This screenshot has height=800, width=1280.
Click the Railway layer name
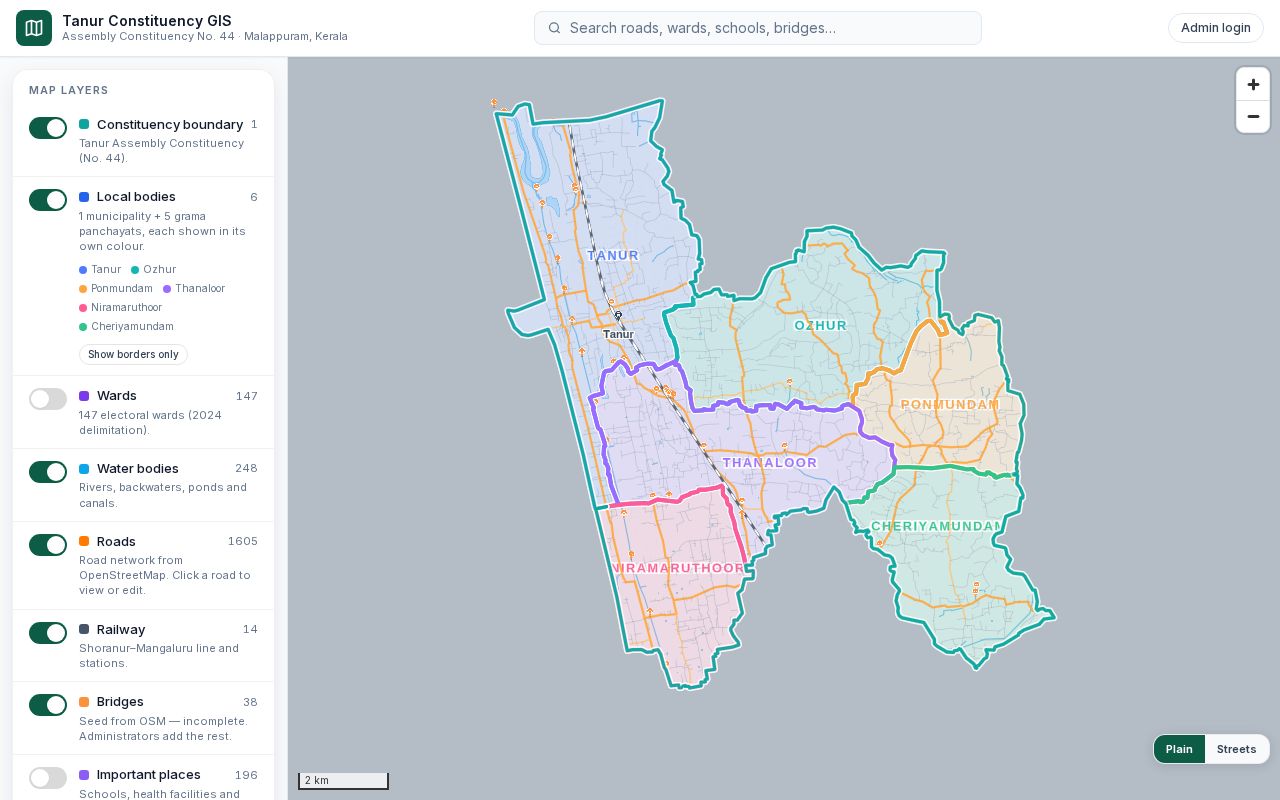click(121, 630)
